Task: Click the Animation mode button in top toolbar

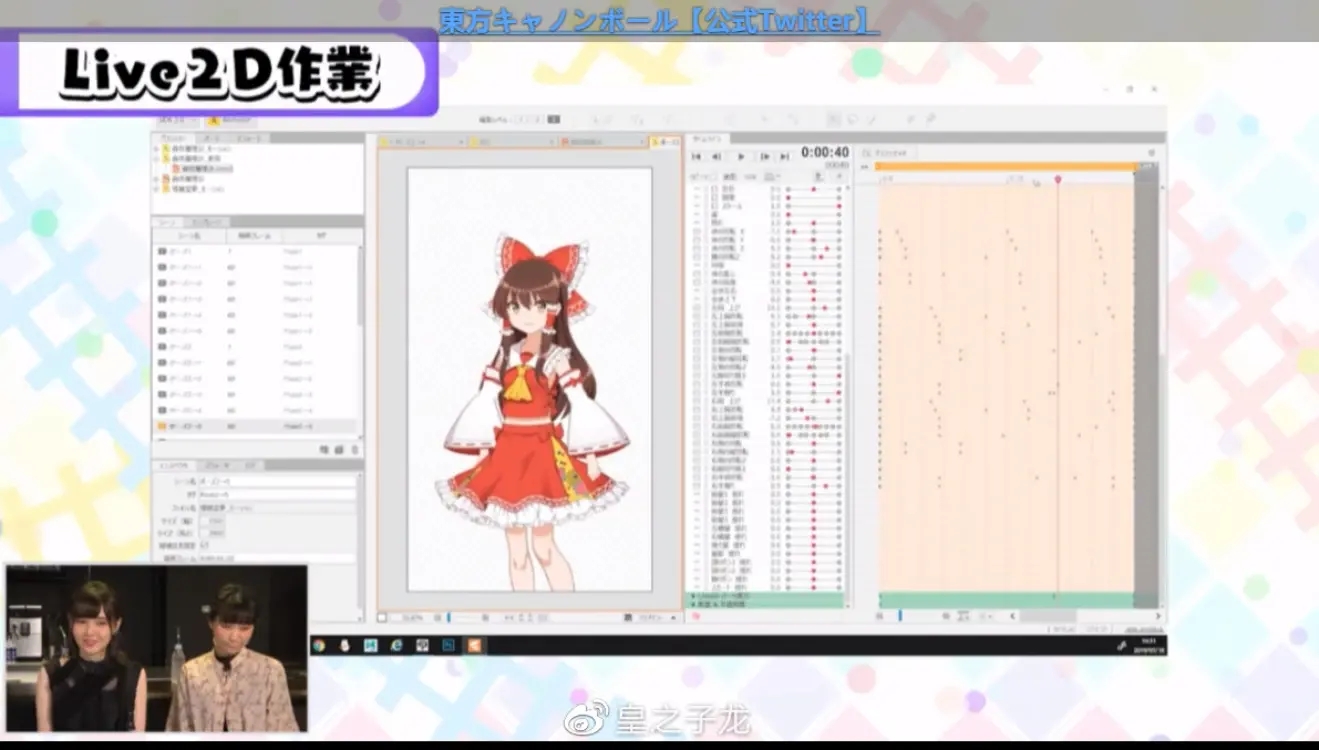Action: pos(232,120)
